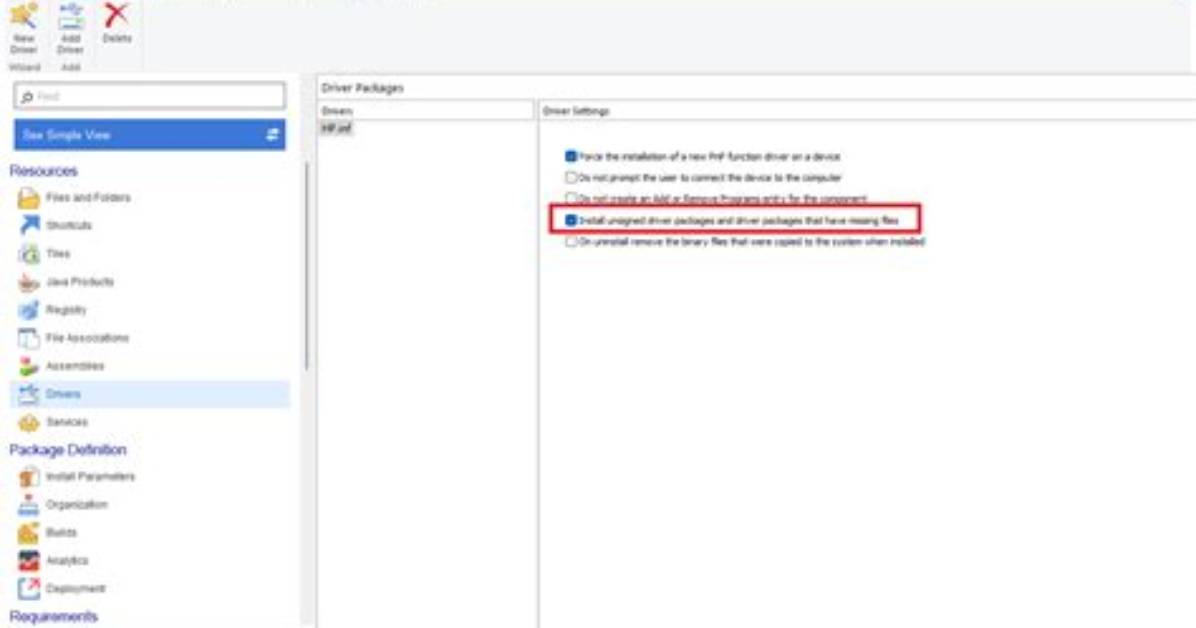The width and height of the screenshot is (1196, 628).
Task: Enable On uninstall remove the binary files
Action: click(x=571, y=241)
